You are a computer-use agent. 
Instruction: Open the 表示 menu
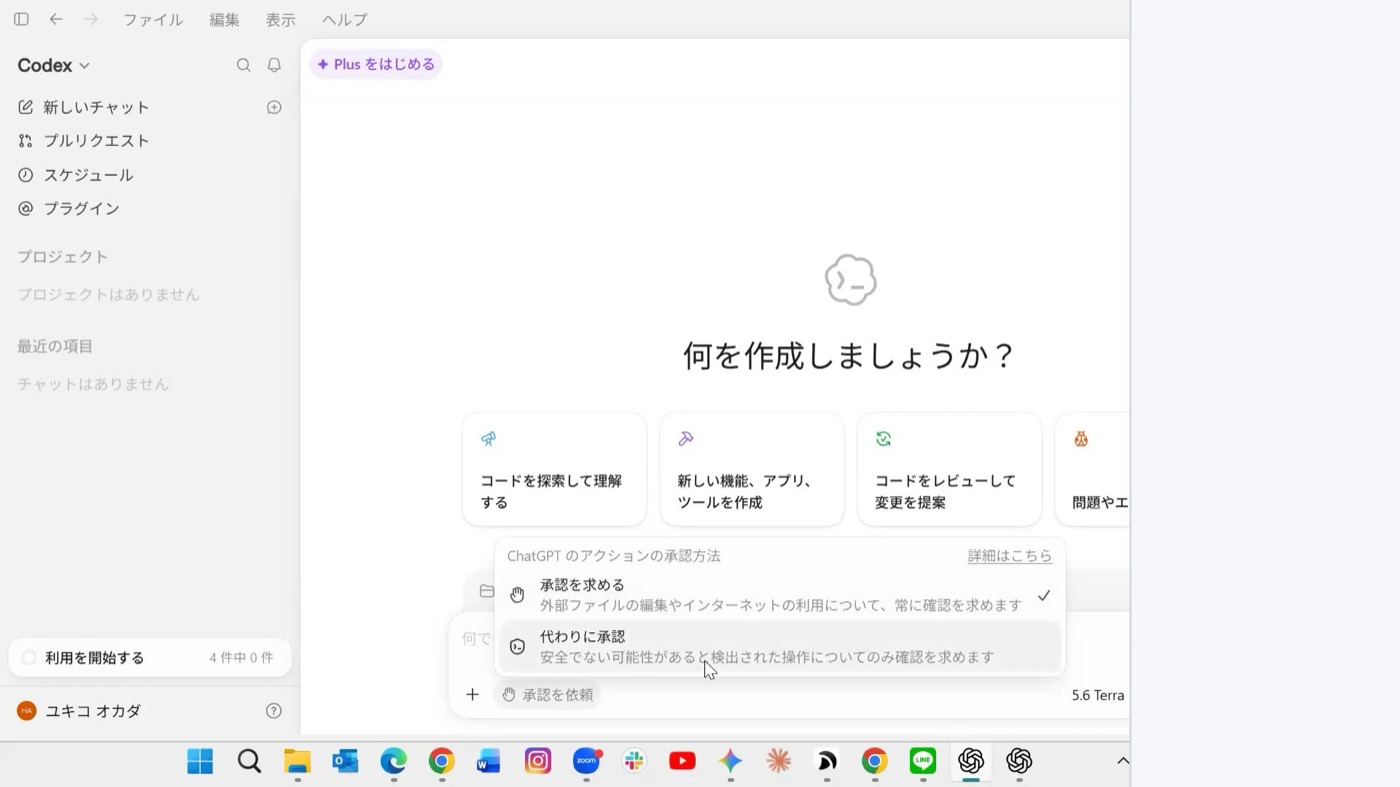[x=281, y=20]
